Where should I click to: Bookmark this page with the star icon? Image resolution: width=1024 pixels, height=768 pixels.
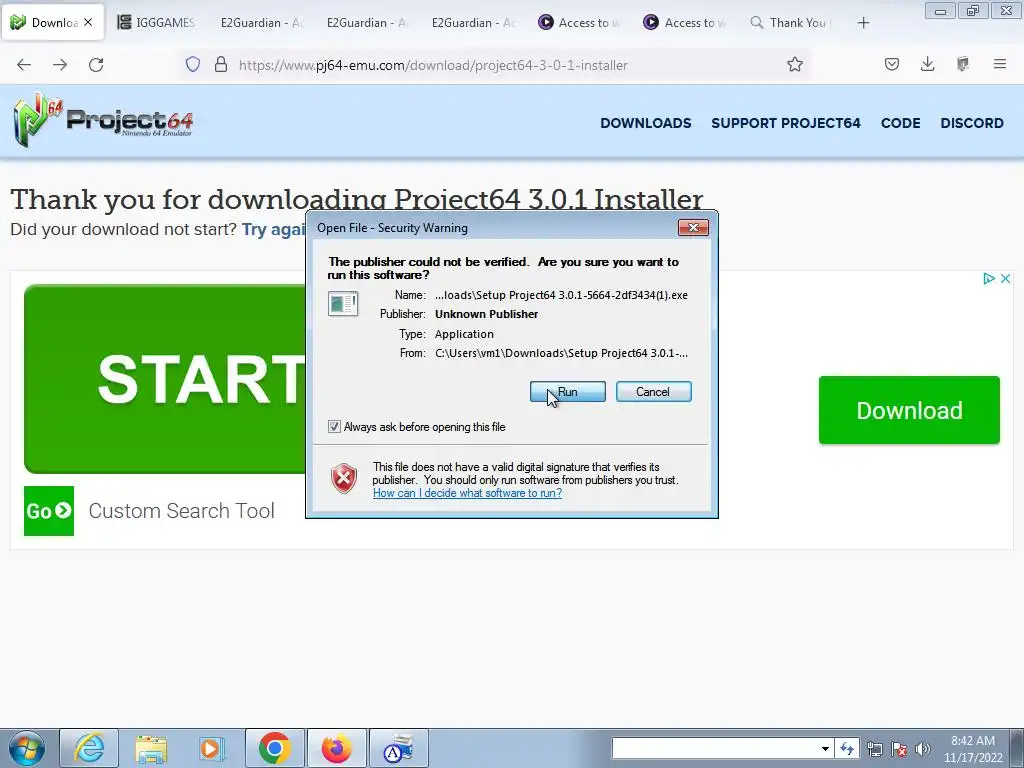[x=795, y=64]
